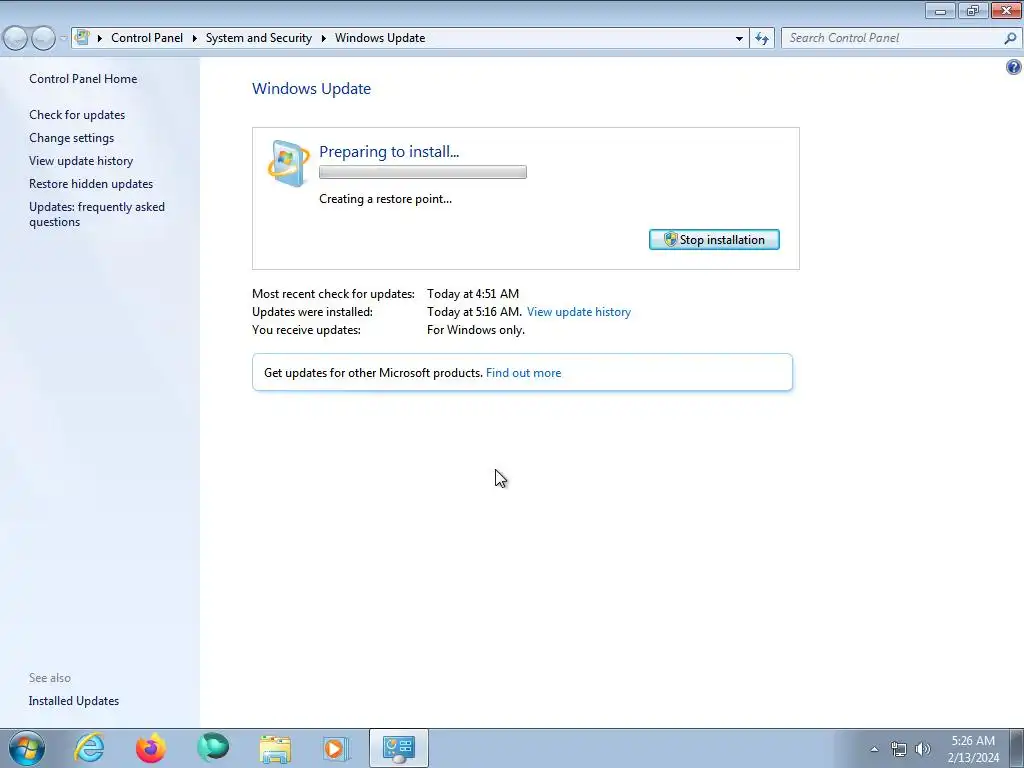This screenshot has width=1024, height=768.
Task: Click 'Preparing to install...' heading
Action: click(389, 152)
